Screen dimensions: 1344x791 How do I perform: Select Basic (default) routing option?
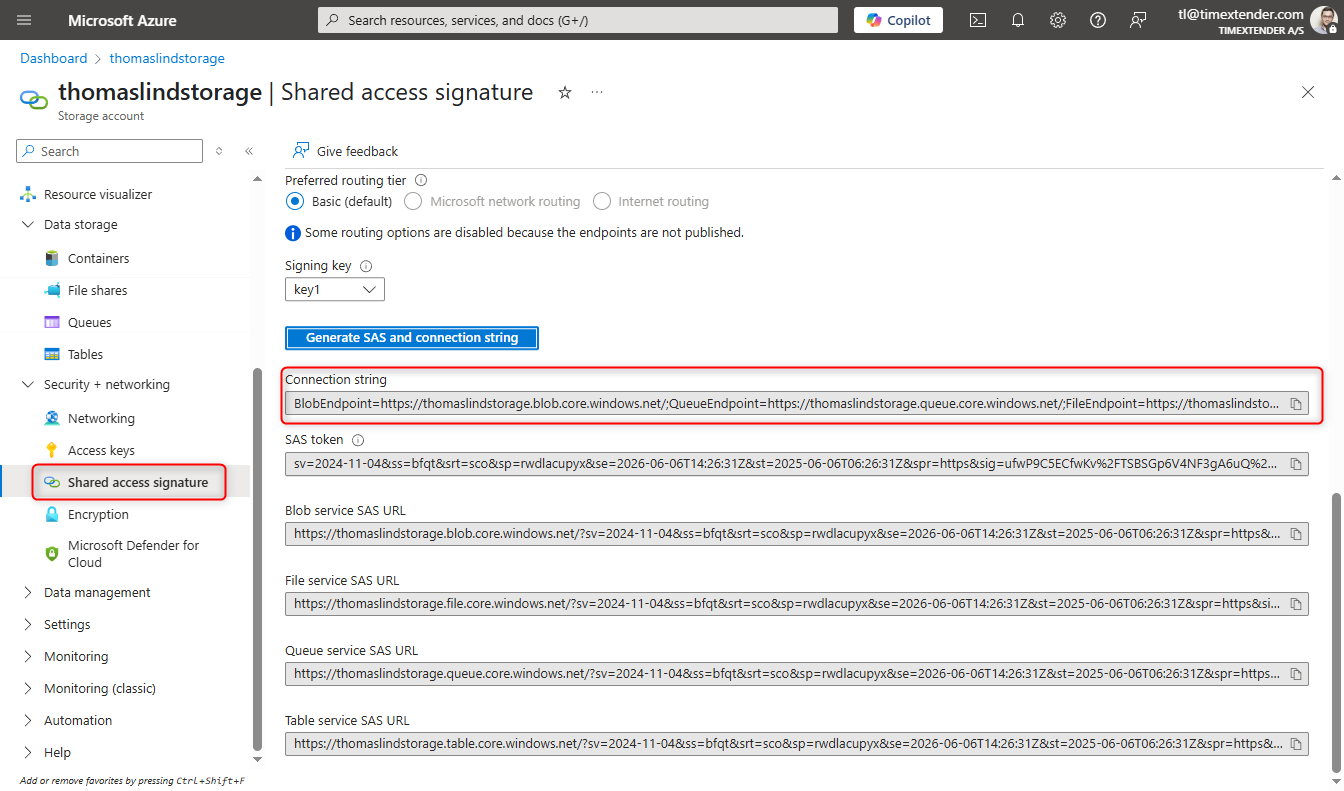tap(294, 201)
